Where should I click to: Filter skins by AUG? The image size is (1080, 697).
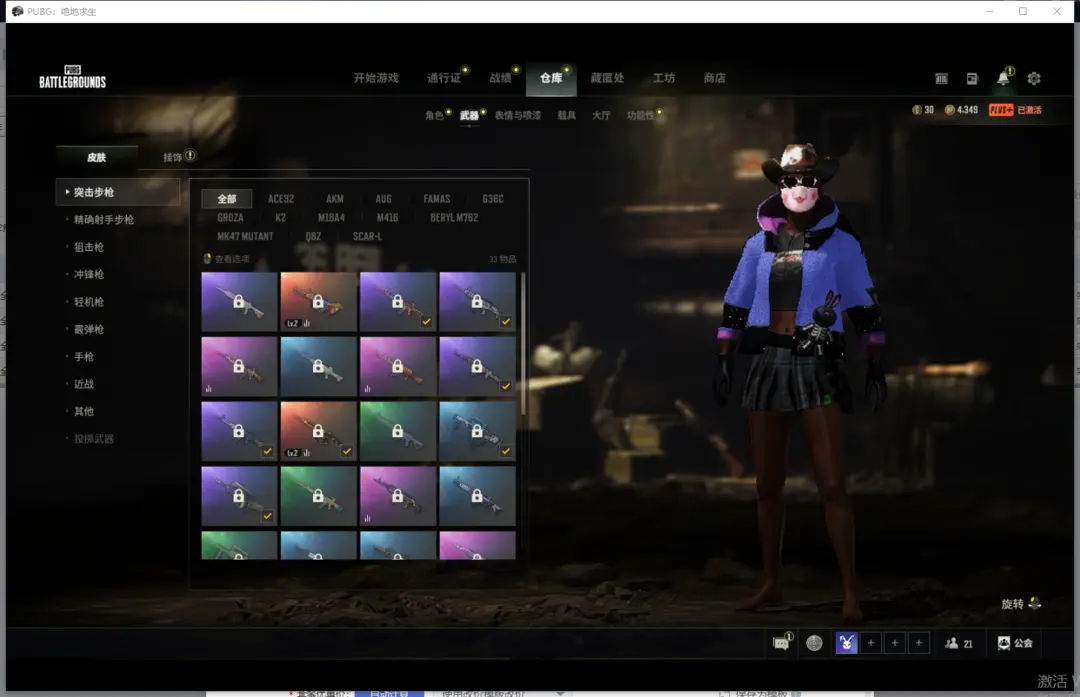tap(384, 198)
